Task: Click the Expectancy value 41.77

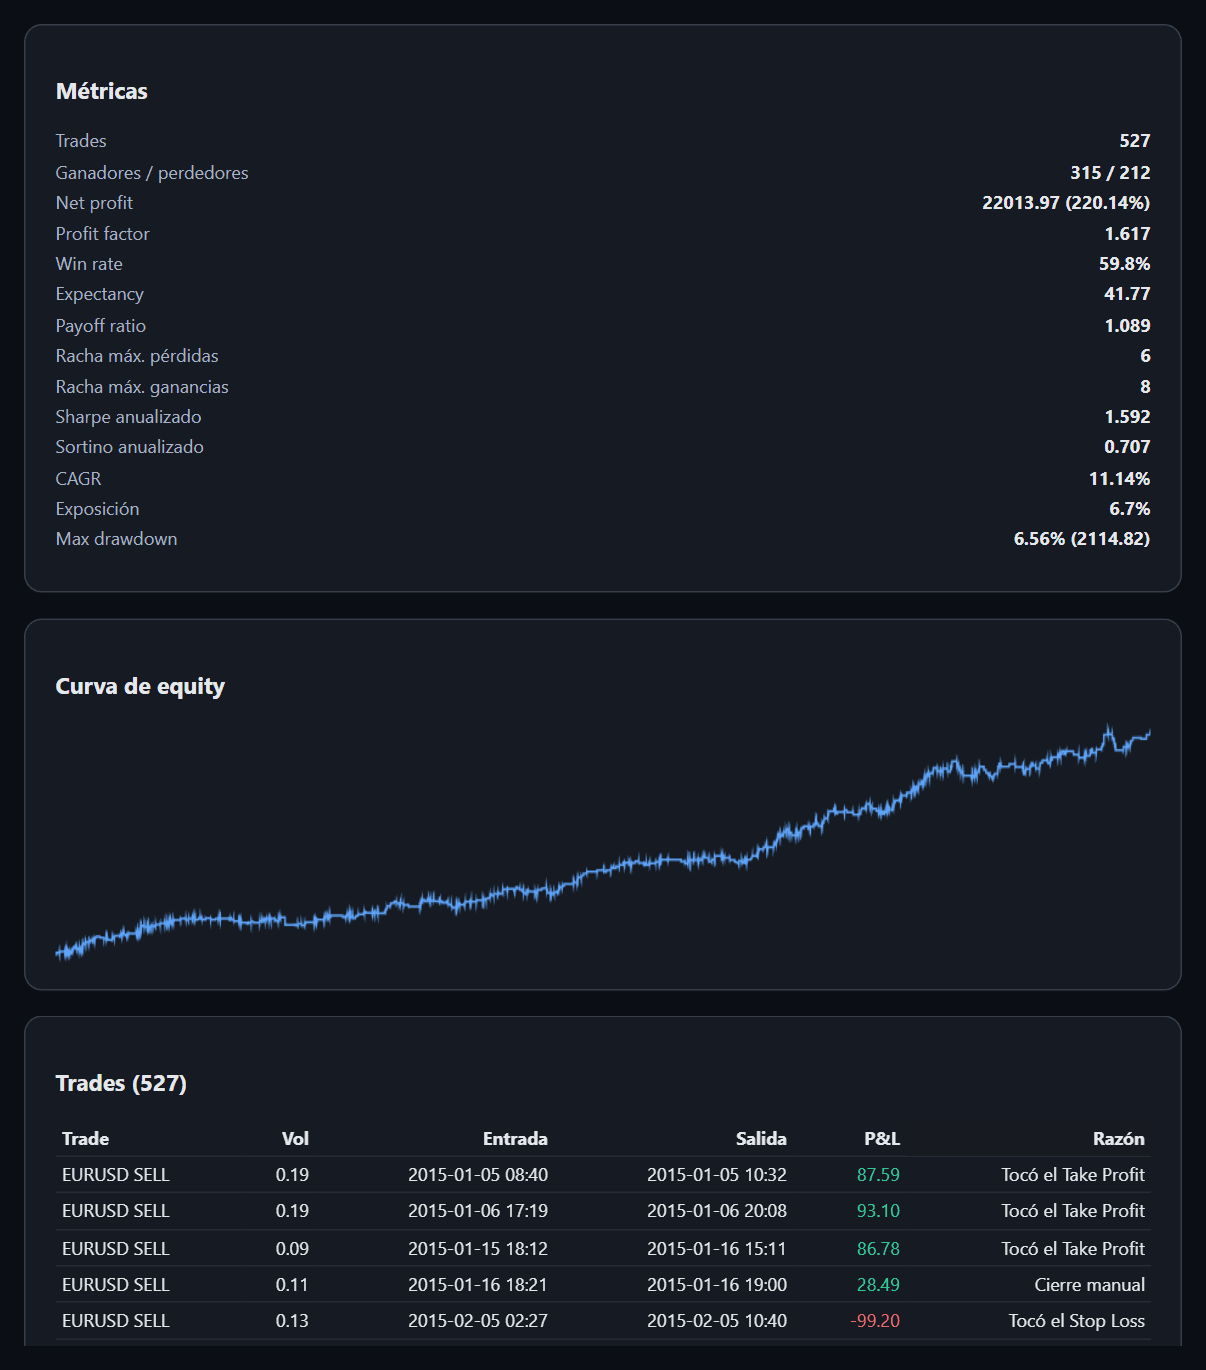Action: (x=1127, y=294)
